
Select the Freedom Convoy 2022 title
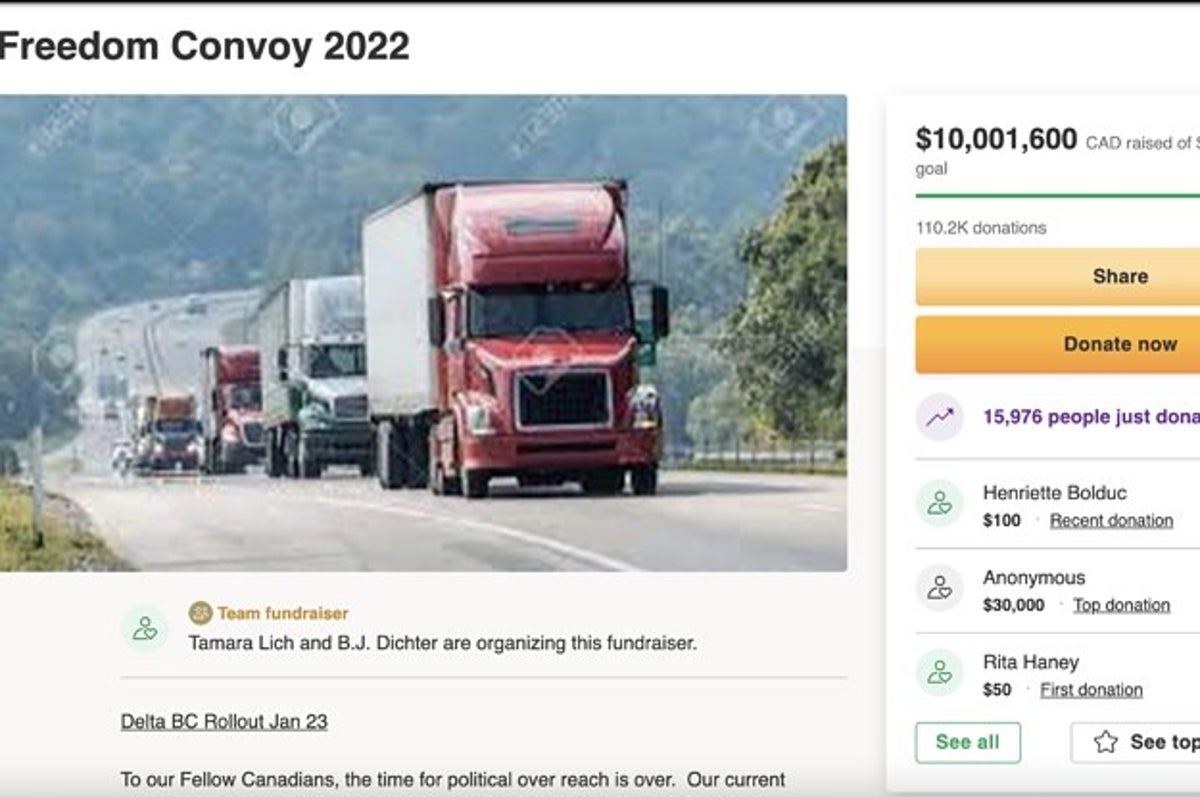click(205, 45)
